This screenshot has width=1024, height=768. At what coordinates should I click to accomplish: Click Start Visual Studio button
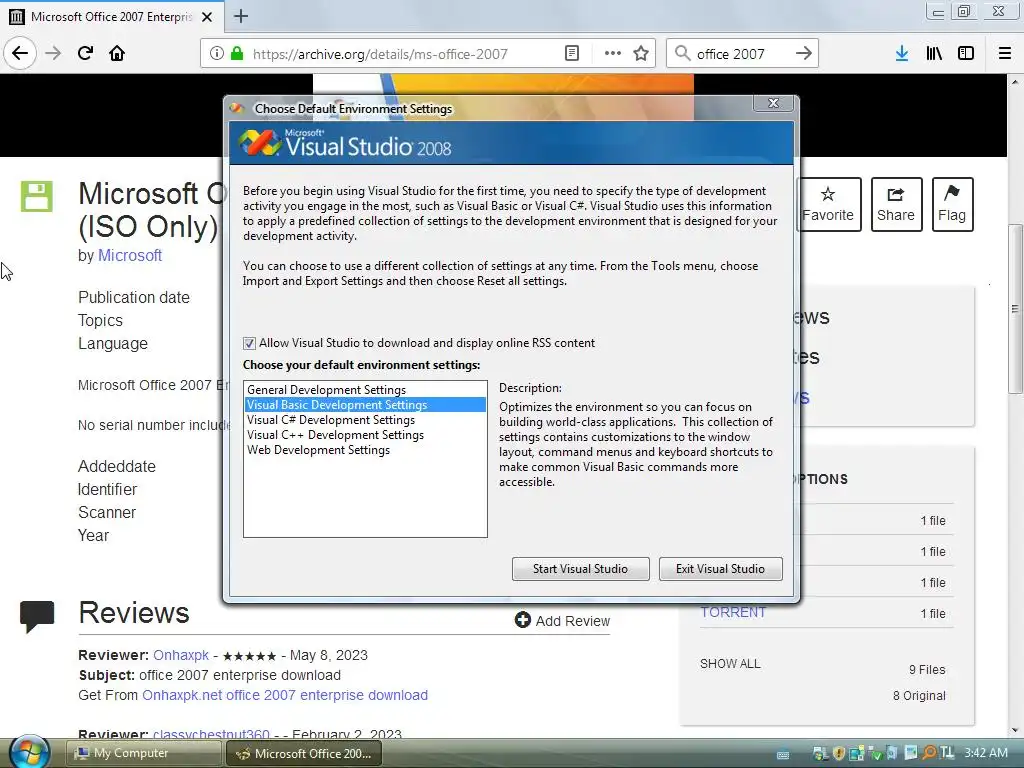[x=581, y=569]
